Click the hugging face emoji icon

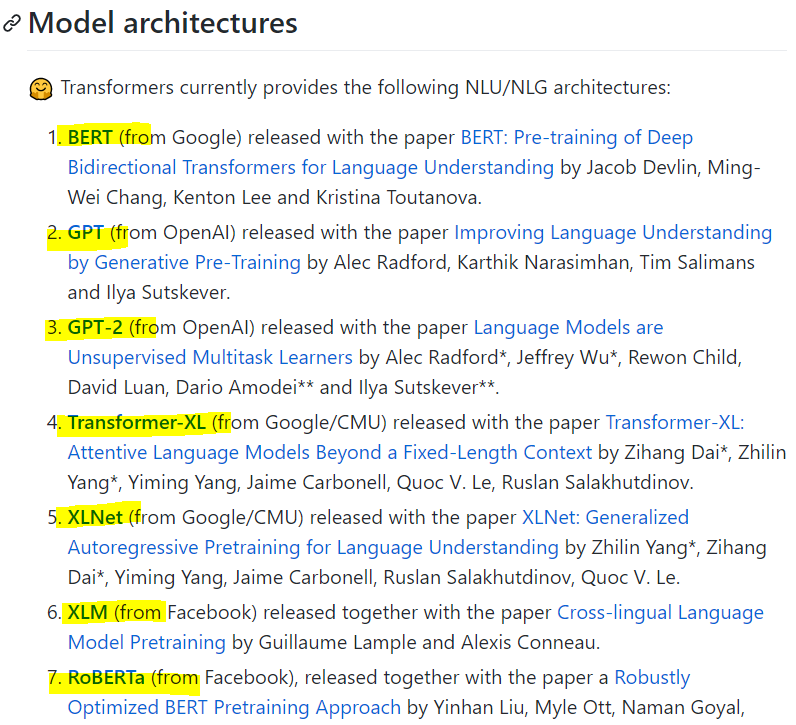click(41, 89)
